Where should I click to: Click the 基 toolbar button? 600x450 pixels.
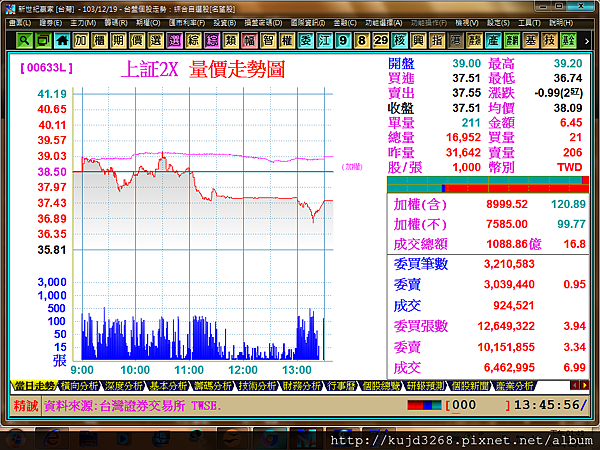pyautogui.click(x=530, y=40)
